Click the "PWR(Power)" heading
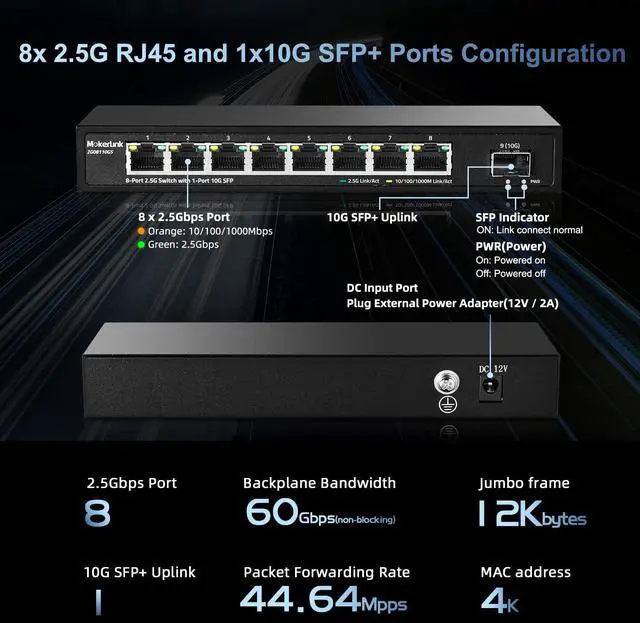This screenshot has height=623, width=640. coord(511,247)
